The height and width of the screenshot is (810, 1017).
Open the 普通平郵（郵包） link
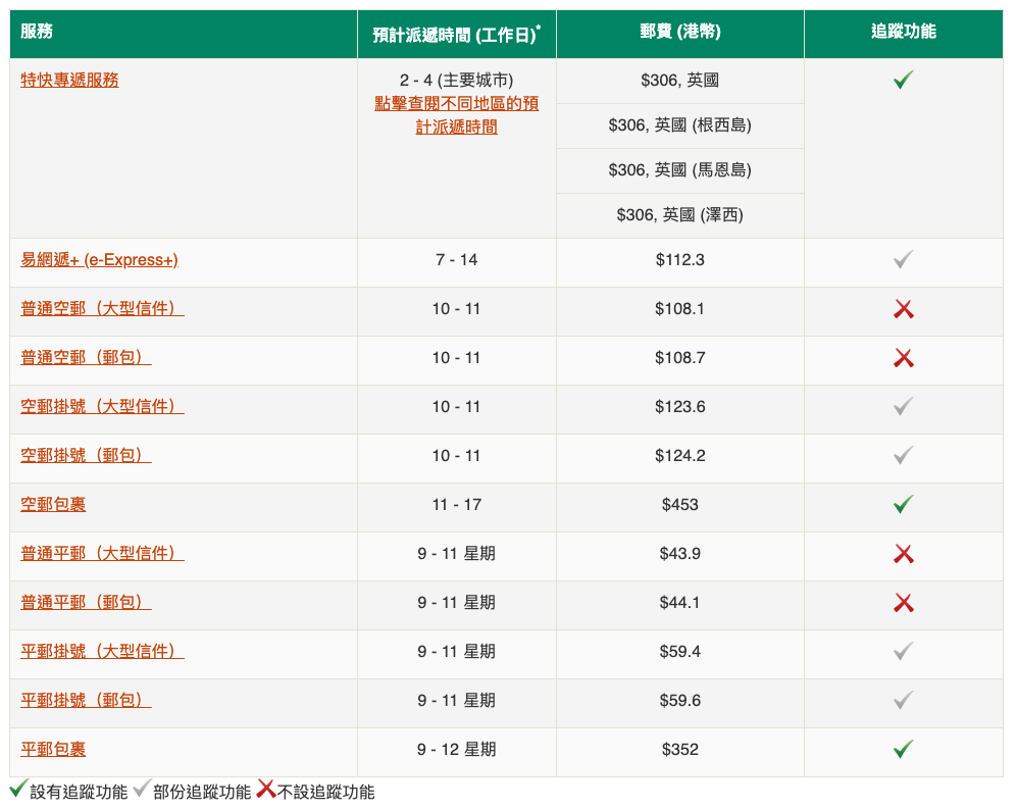point(86,603)
